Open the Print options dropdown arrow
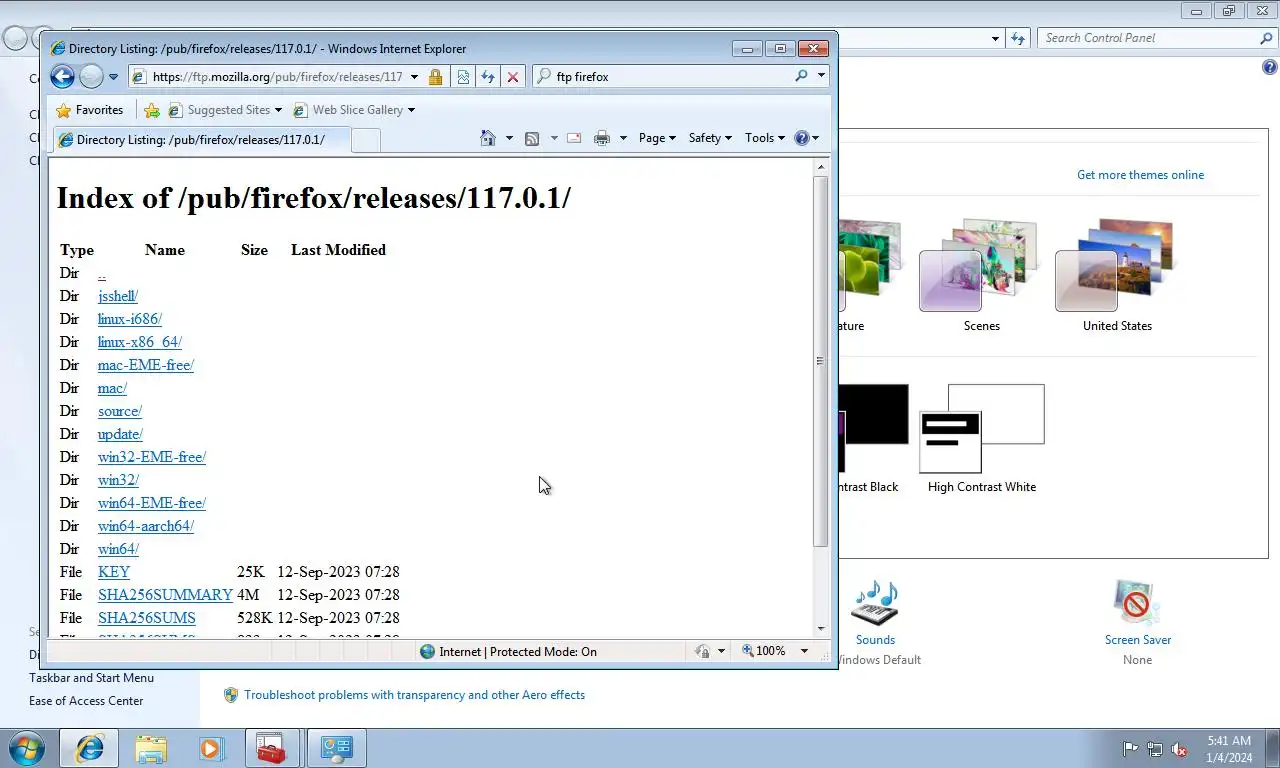The height and width of the screenshot is (768, 1280). pos(623,138)
